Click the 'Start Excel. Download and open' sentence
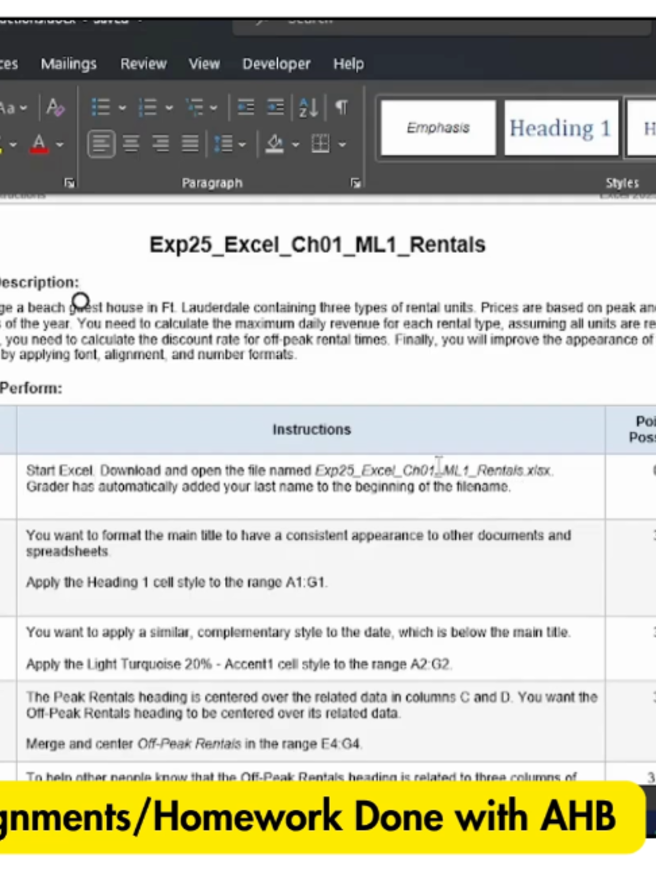Screen dimensions: 656x874 pos(289,470)
